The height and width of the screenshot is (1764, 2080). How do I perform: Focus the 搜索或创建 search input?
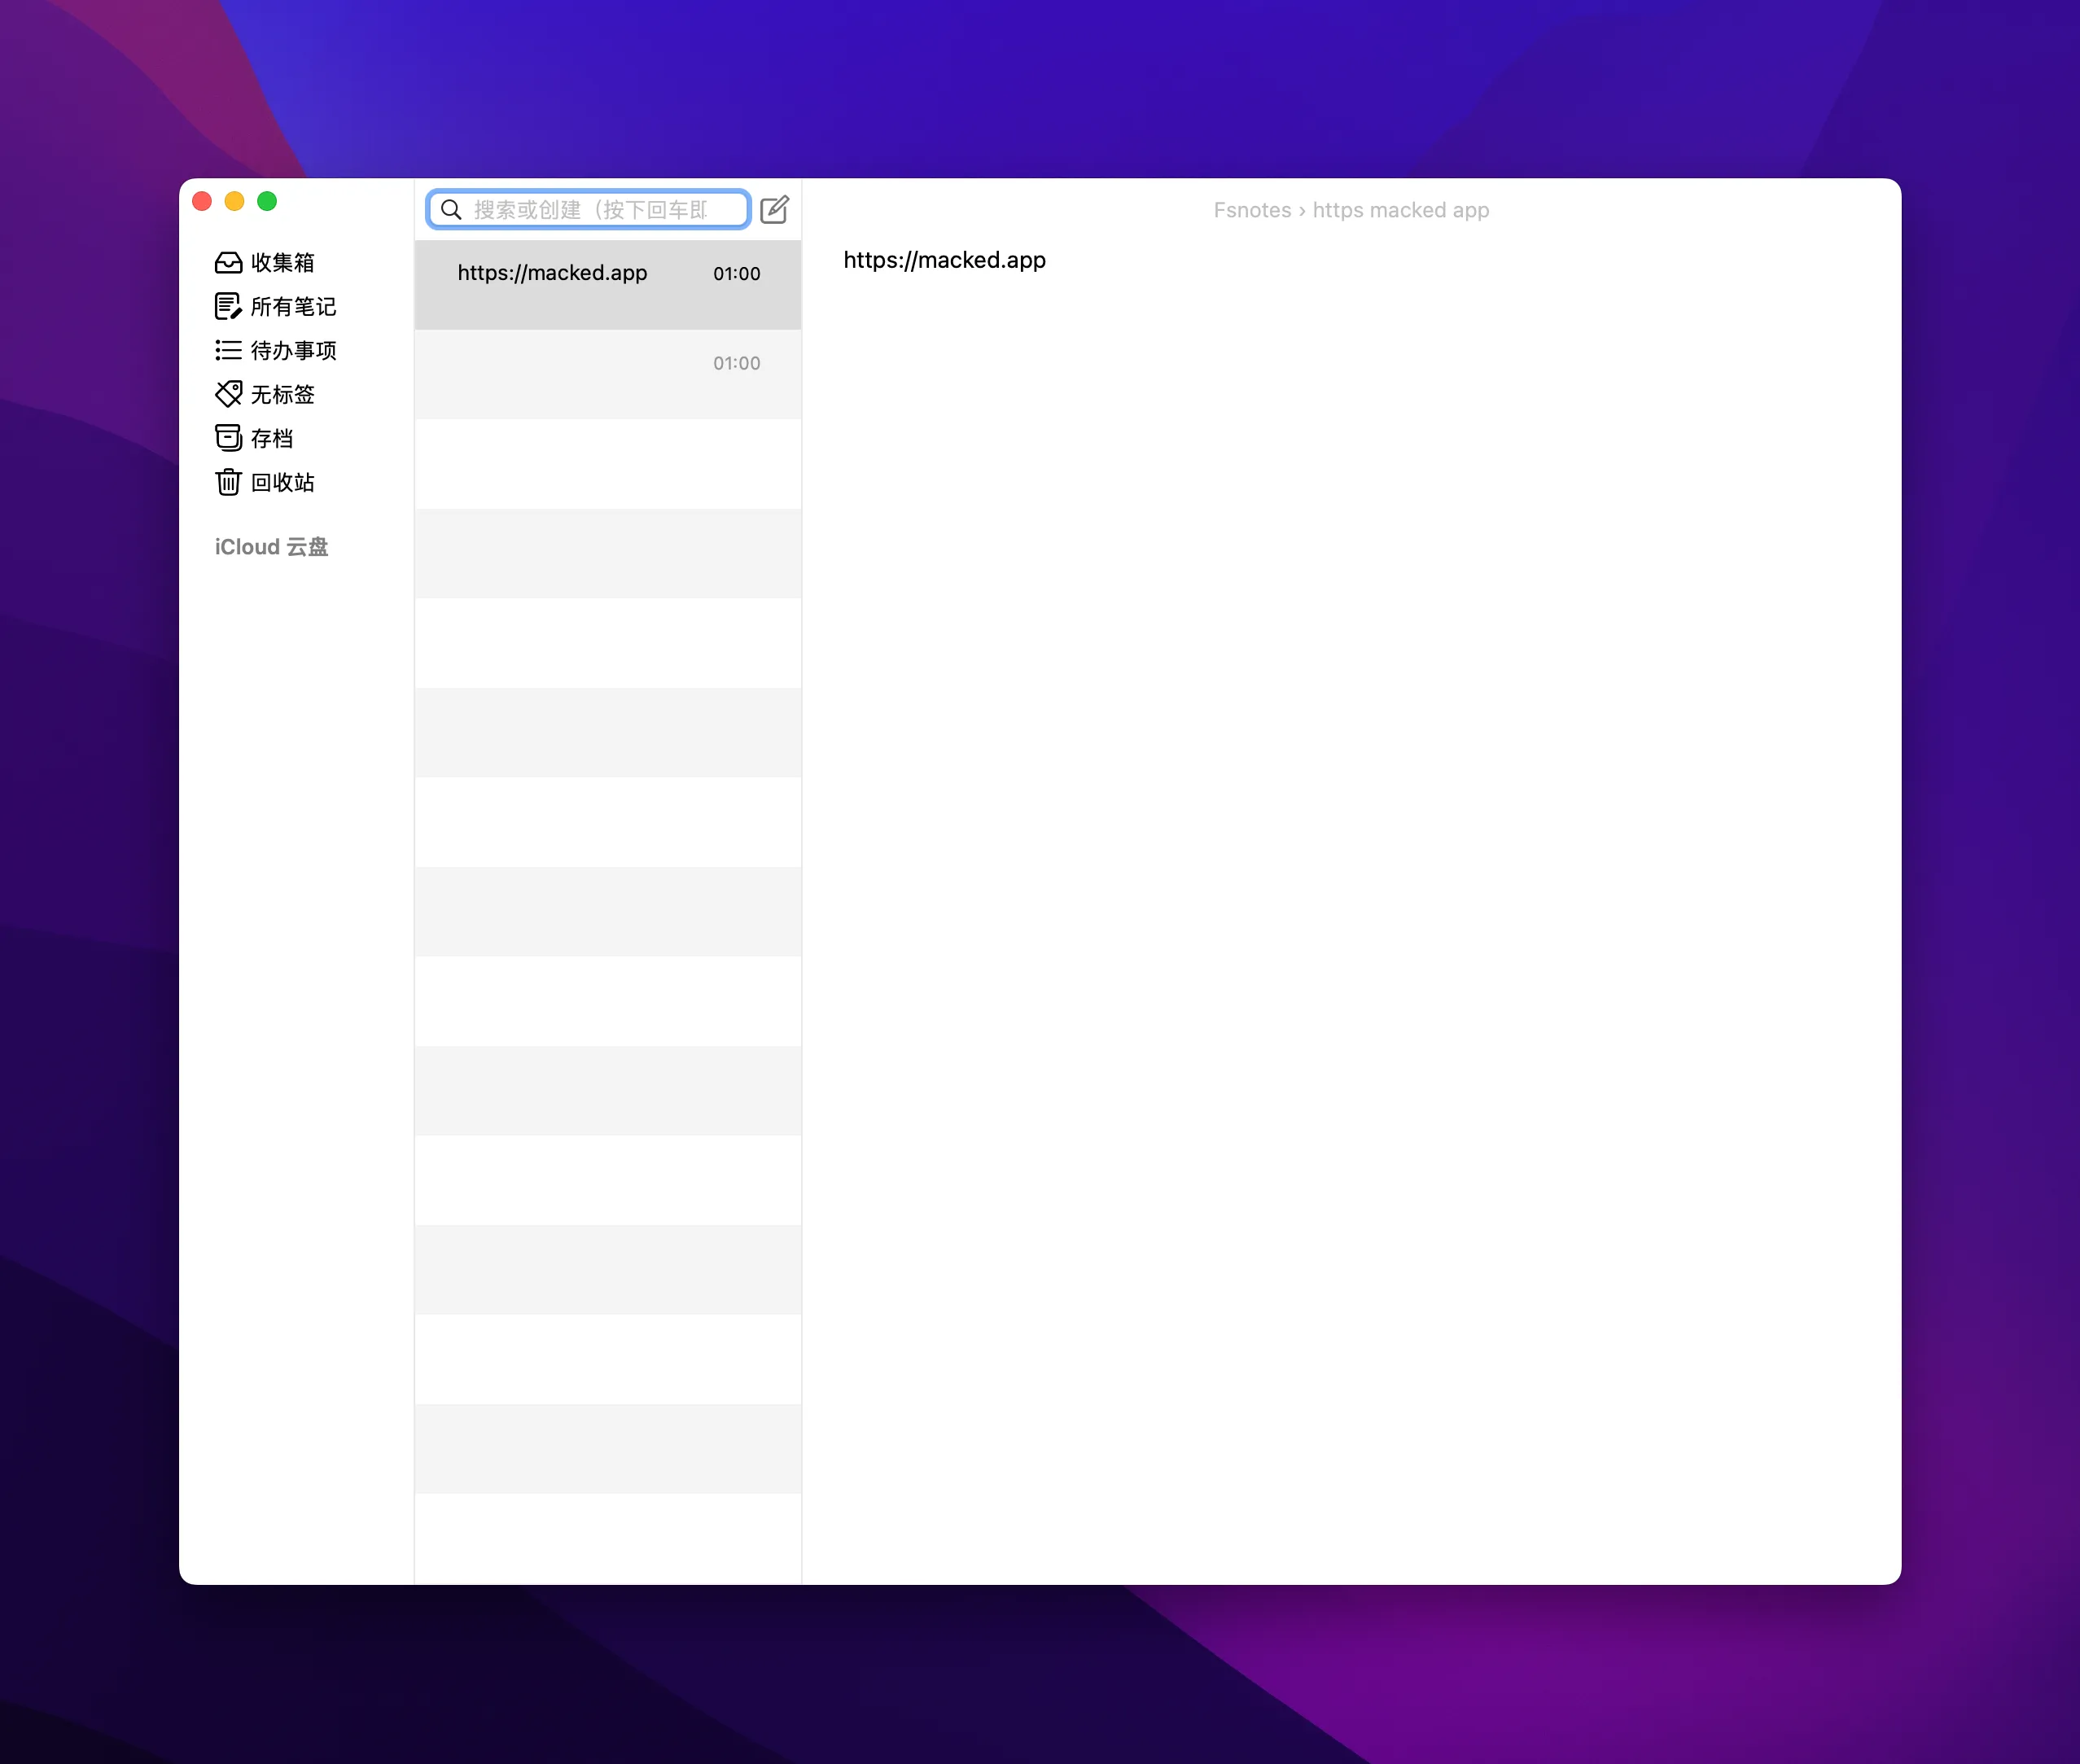(x=588, y=209)
